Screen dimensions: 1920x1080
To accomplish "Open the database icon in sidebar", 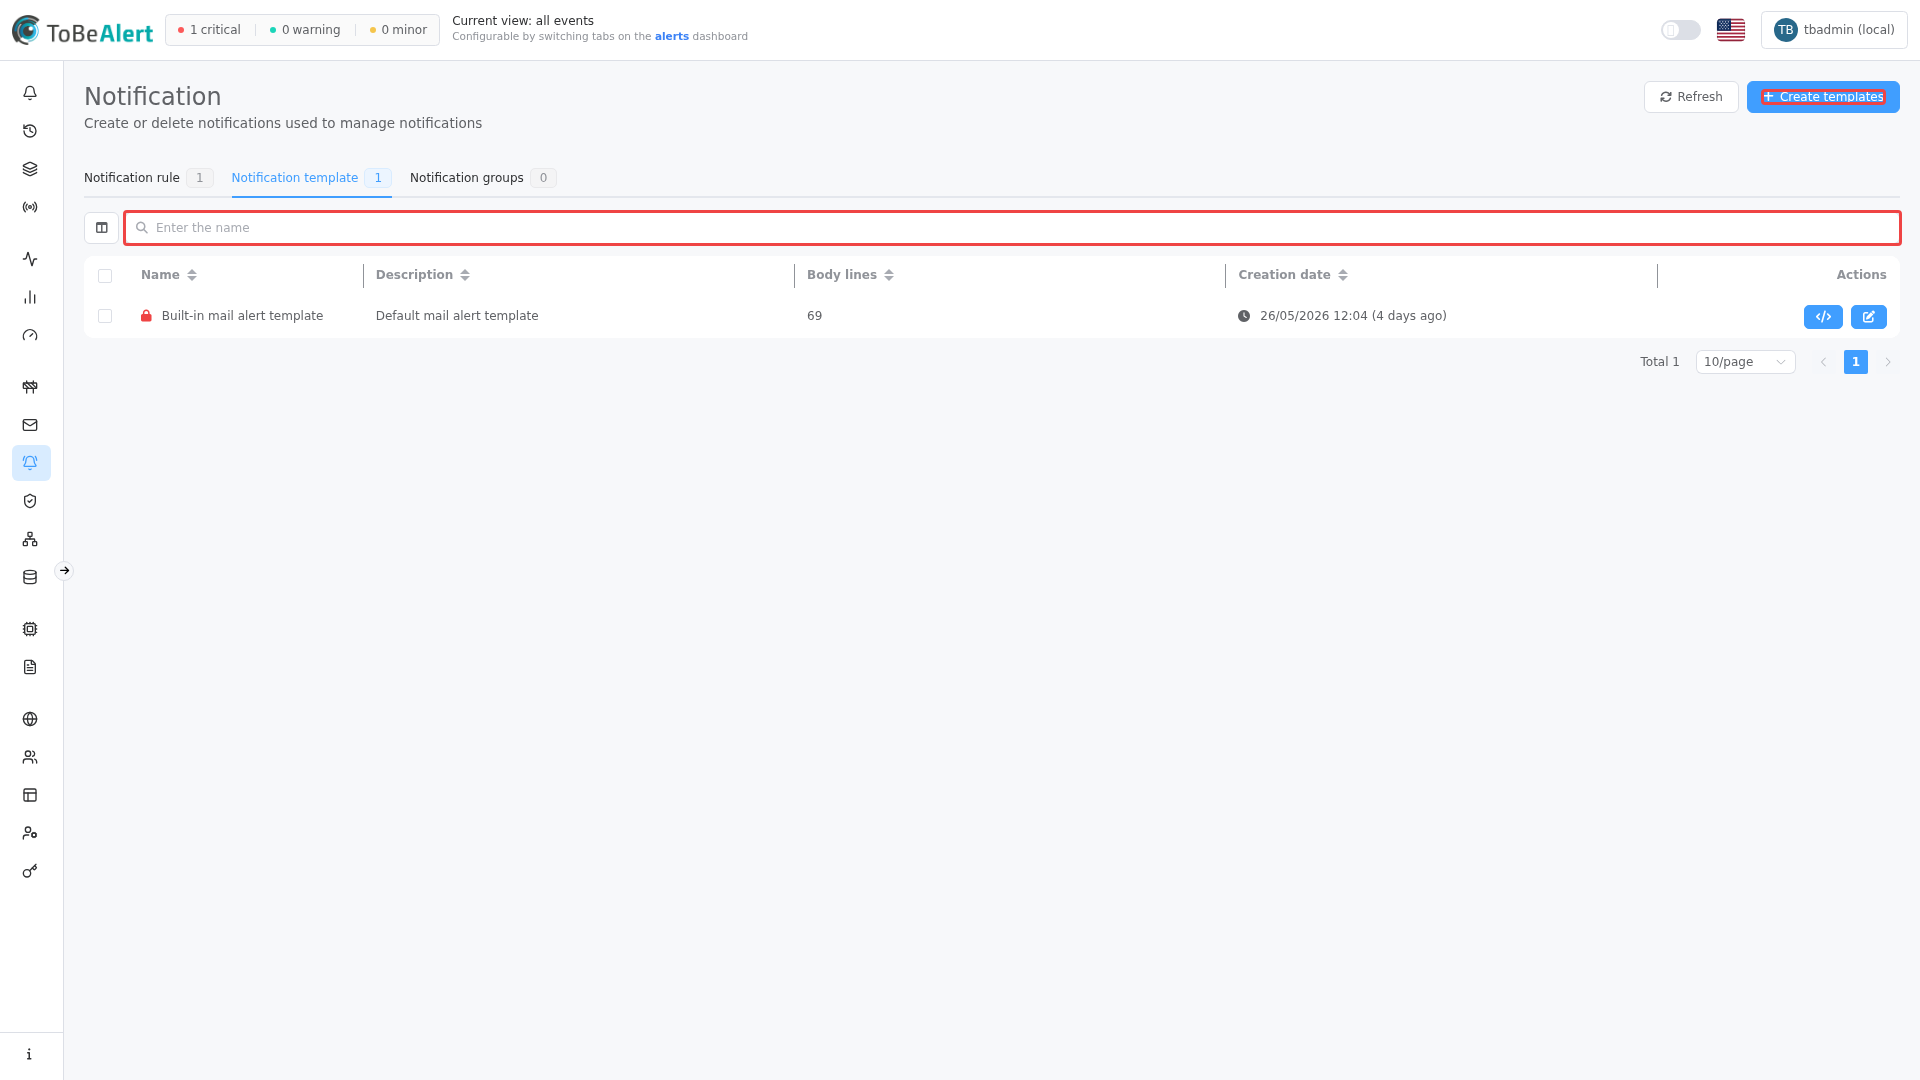I will (30, 577).
